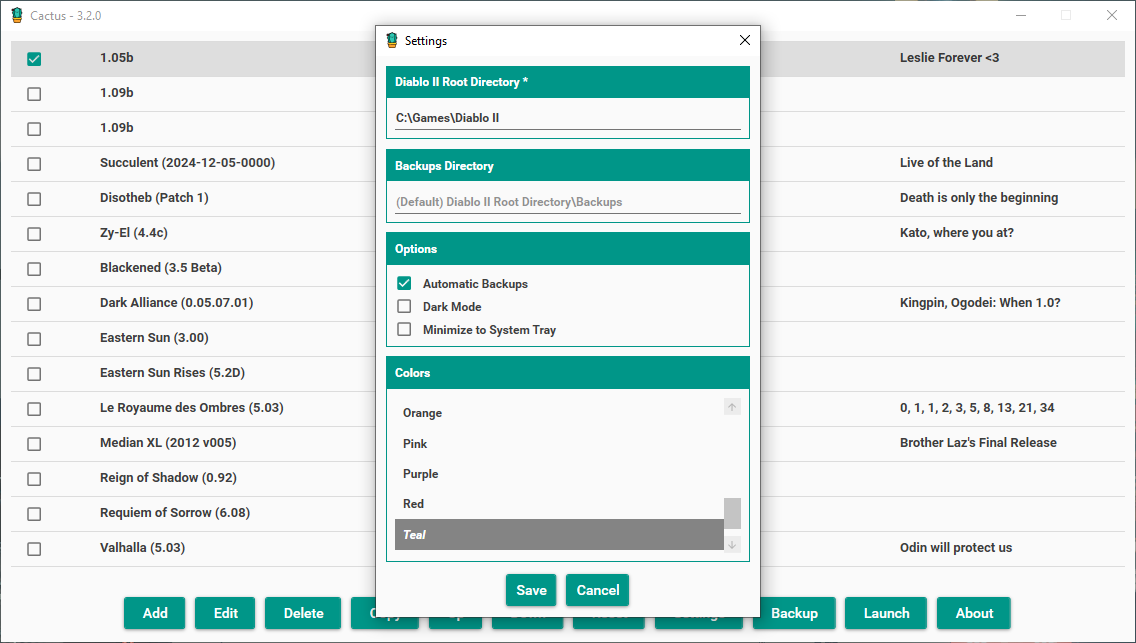1136x643 pixels.
Task: Click the Colors list scroll down arrow
Action: pyautogui.click(x=732, y=545)
